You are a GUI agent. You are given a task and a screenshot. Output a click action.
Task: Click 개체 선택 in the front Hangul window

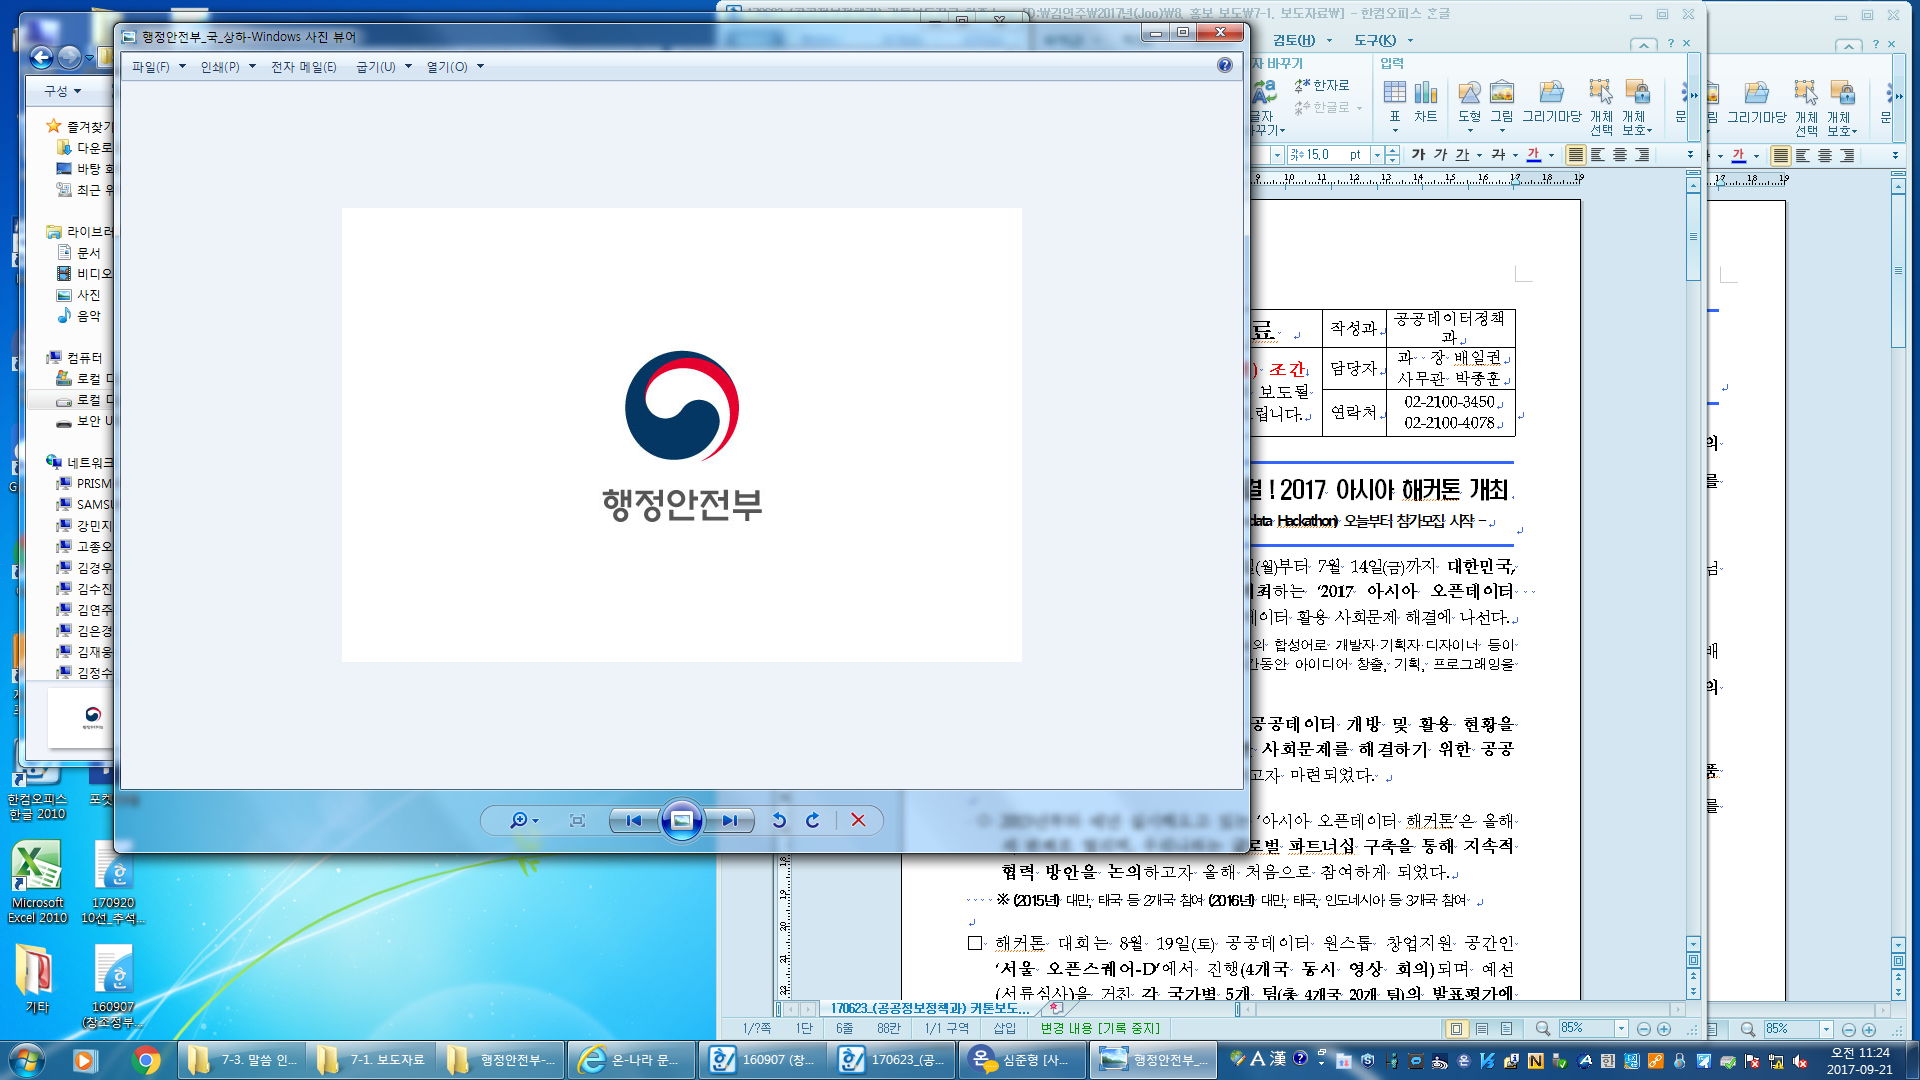[1602, 107]
